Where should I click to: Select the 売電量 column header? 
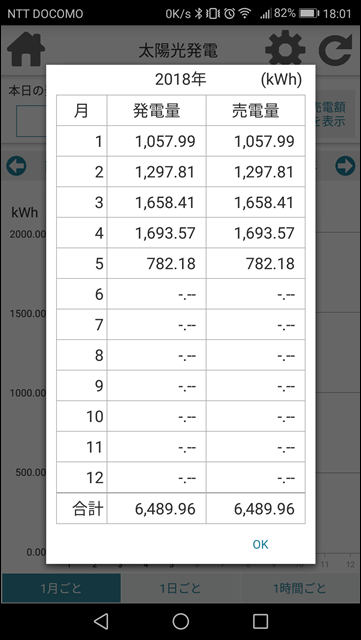point(256,111)
